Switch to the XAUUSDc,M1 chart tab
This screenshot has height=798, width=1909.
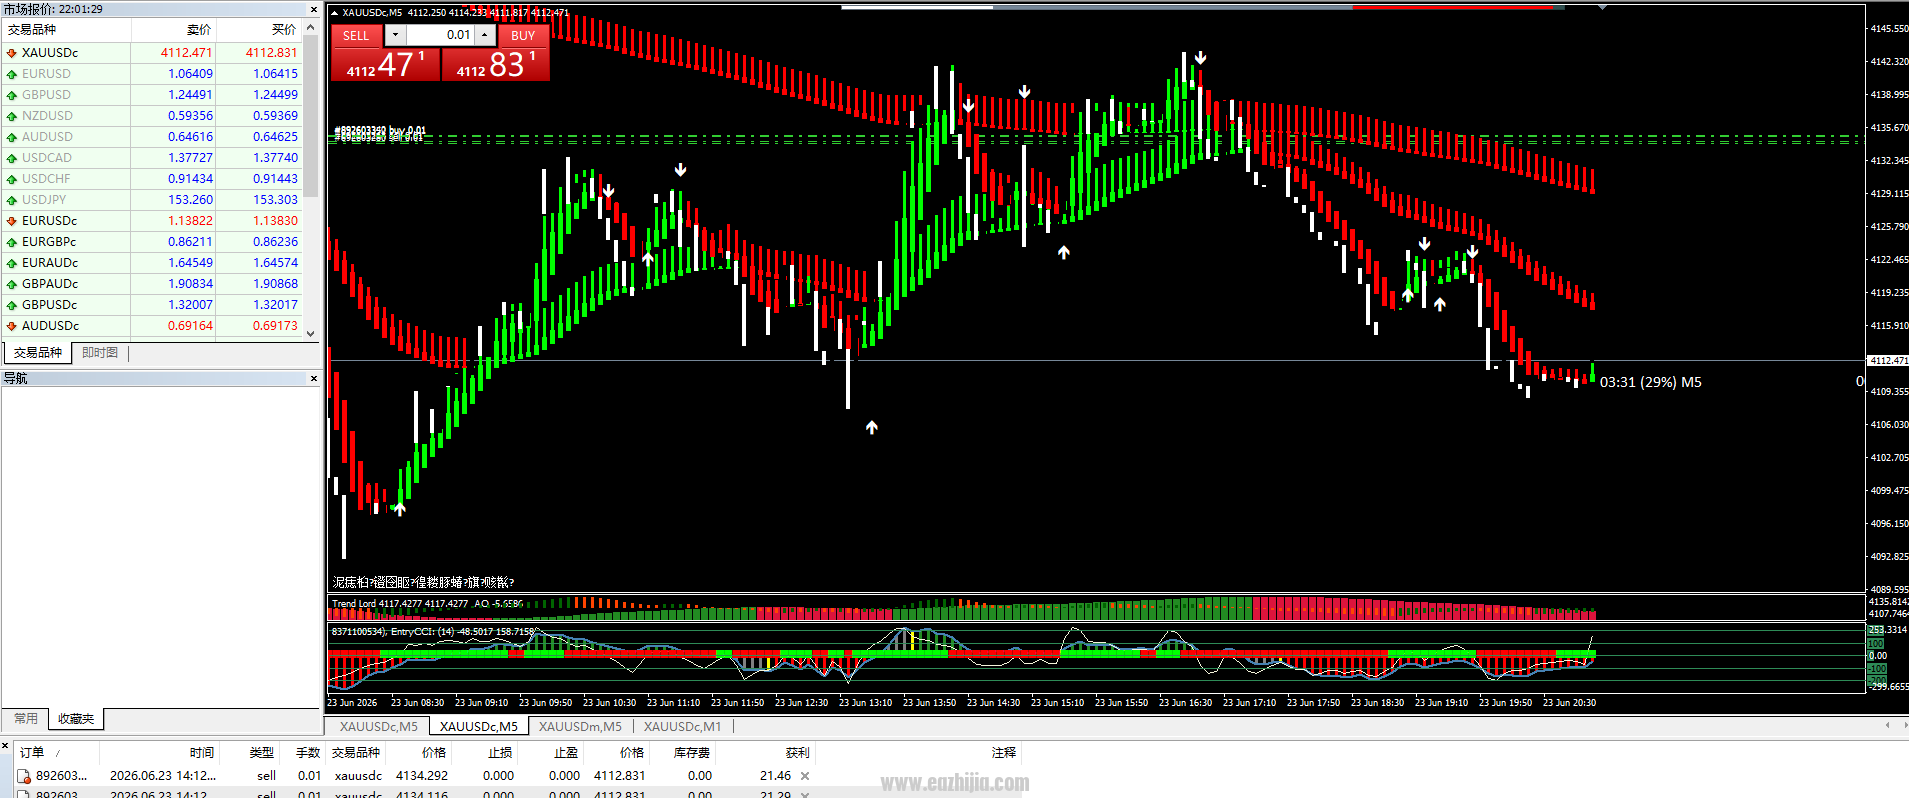pyautogui.click(x=682, y=727)
